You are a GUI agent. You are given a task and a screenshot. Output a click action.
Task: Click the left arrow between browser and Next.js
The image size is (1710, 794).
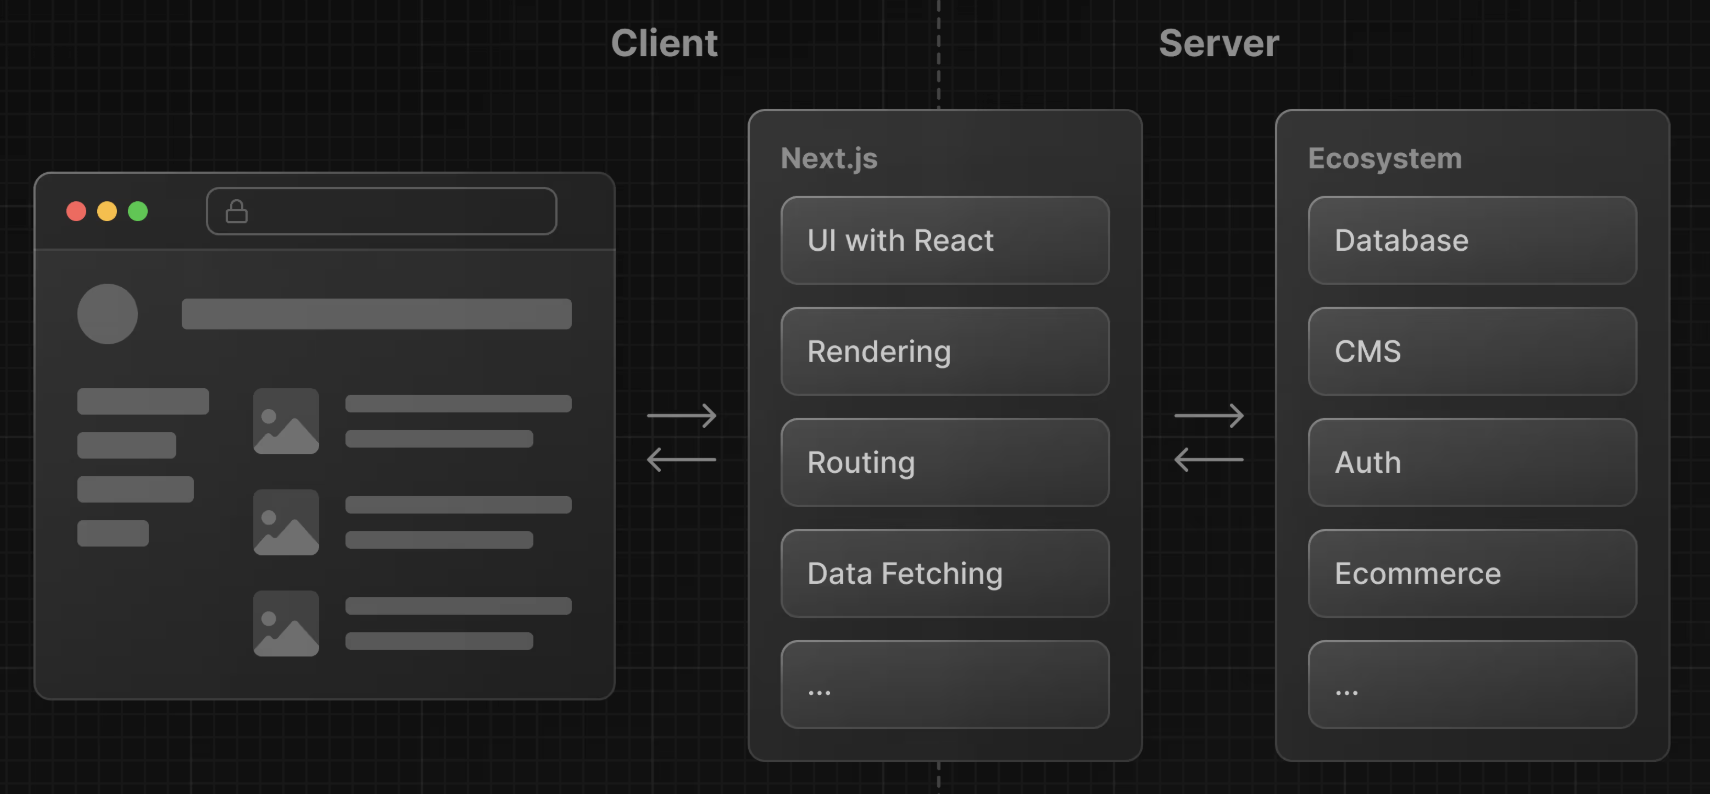(682, 459)
